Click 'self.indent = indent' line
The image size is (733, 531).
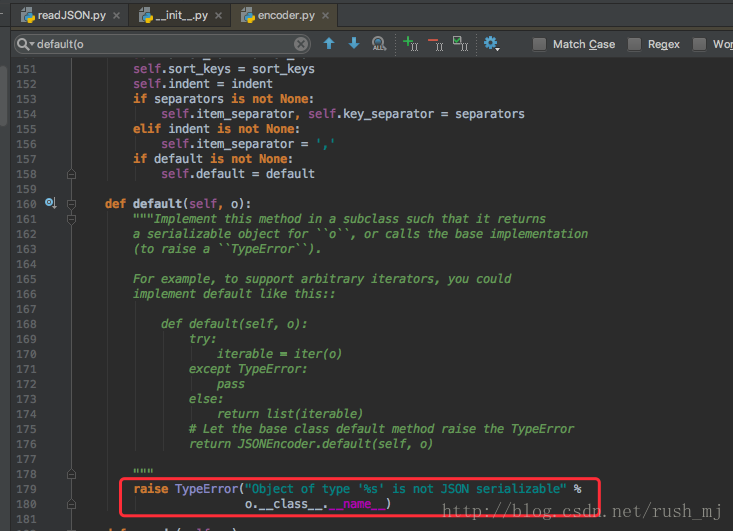click(202, 84)
